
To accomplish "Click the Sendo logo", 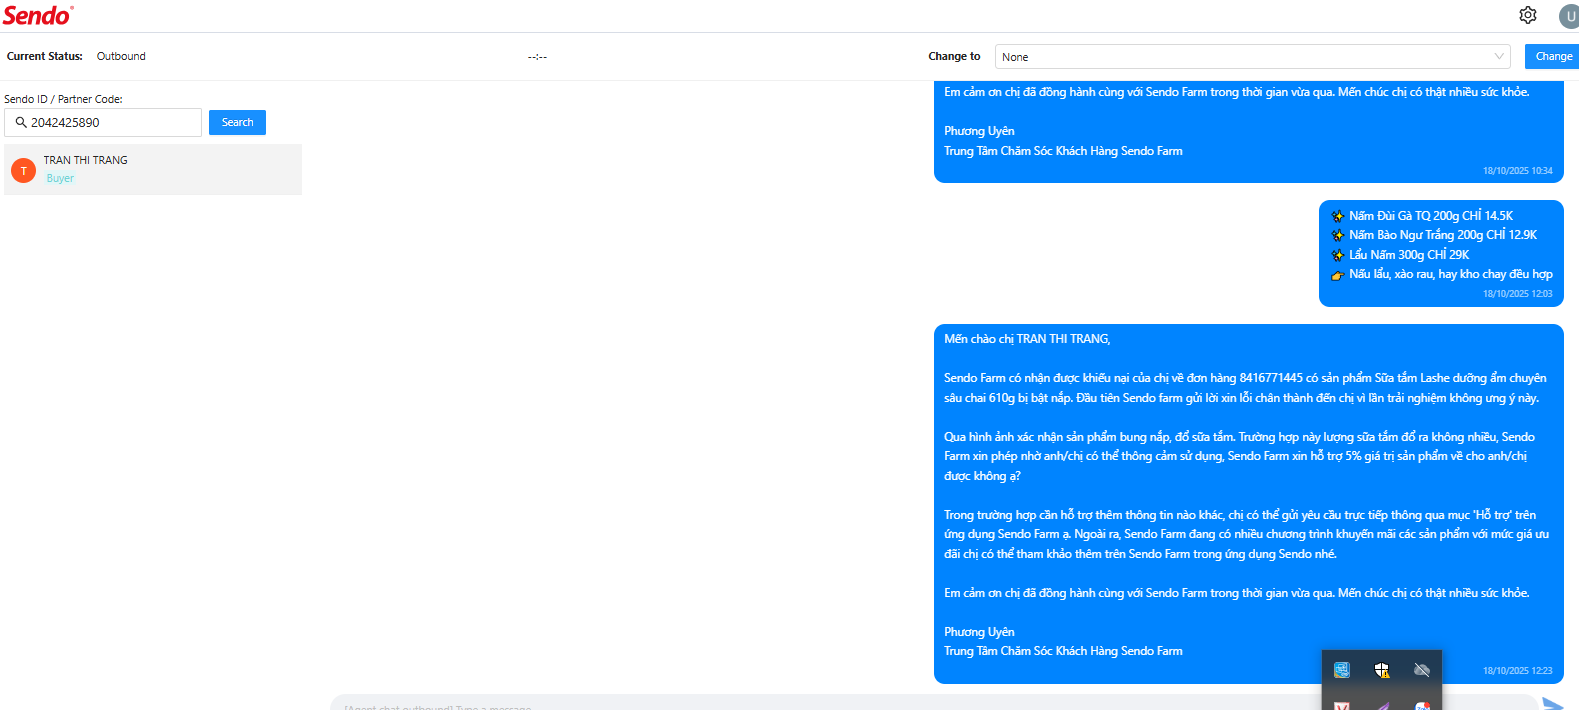I will tap(38, 15).
